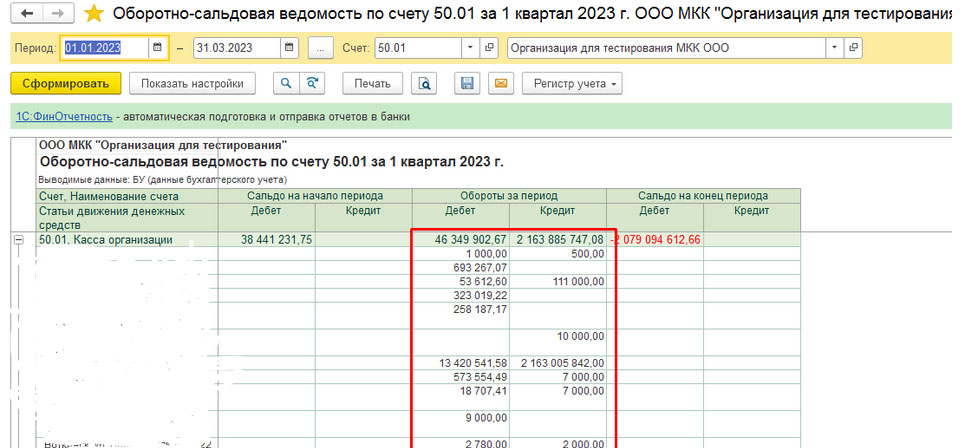Image resolution: width=967 pixels, height=448 pixels.
Task: Select the 50.01, Касса организации row
Action: coord(418,240)
